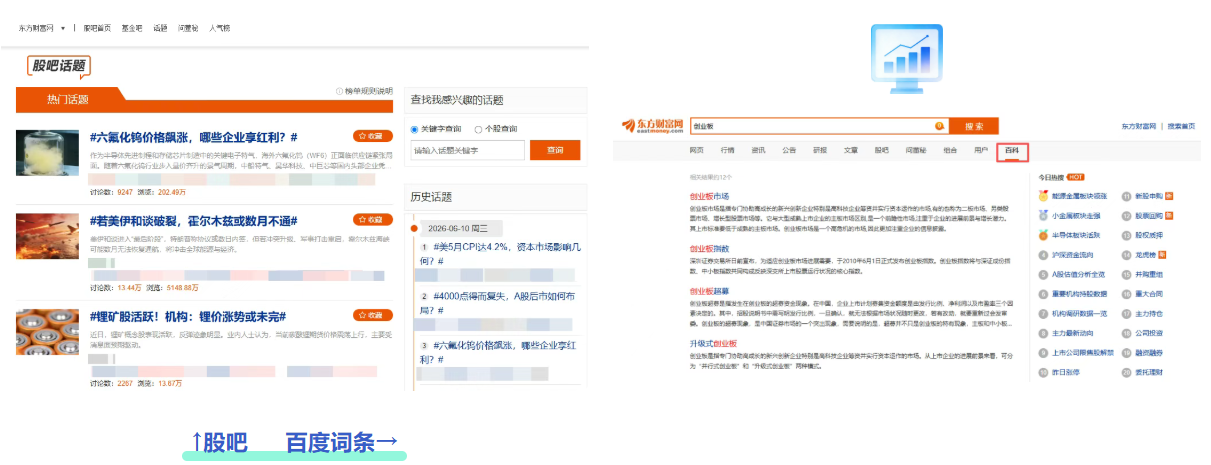Switch to the 研报 search tab
The width and height of the screenshot is (1211, 465).
(x=820, y=150)
